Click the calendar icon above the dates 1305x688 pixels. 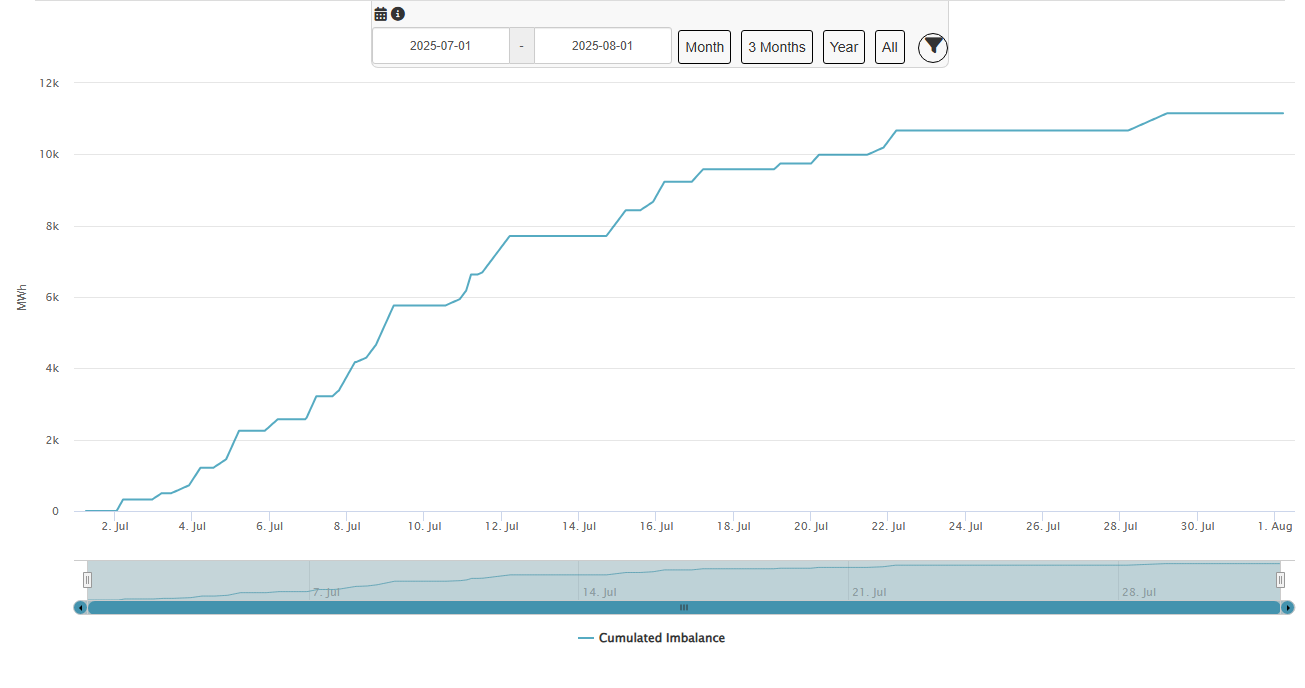click(381, 14)
